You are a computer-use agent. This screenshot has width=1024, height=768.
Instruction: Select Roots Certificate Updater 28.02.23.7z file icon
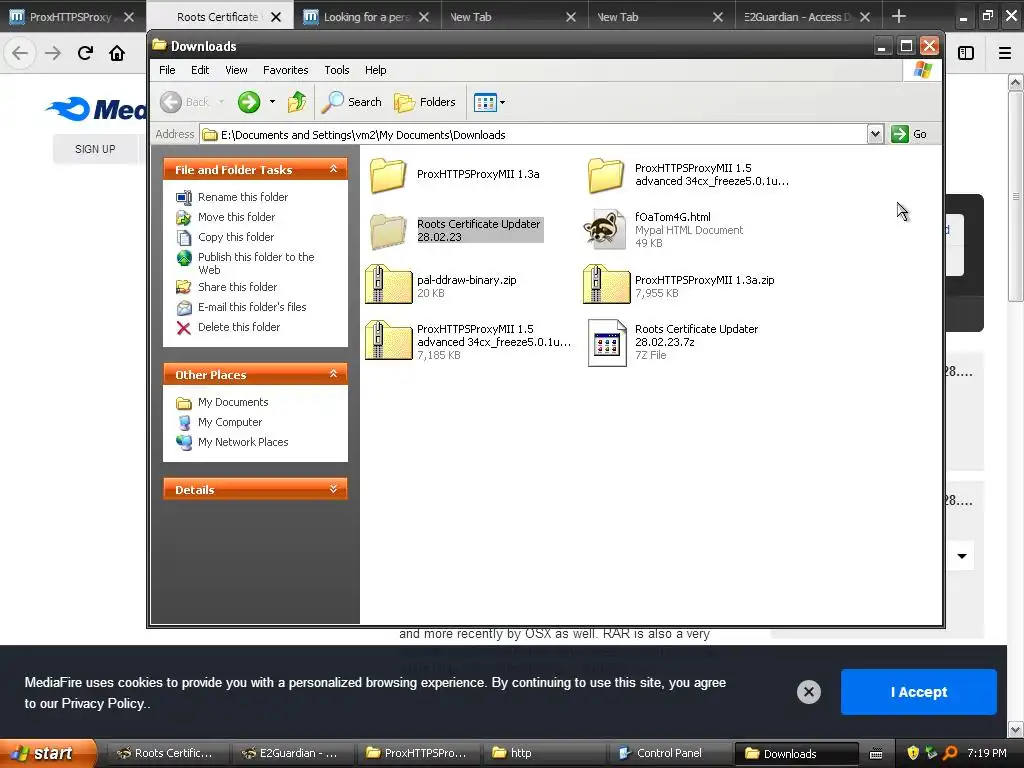pos(607,343)
